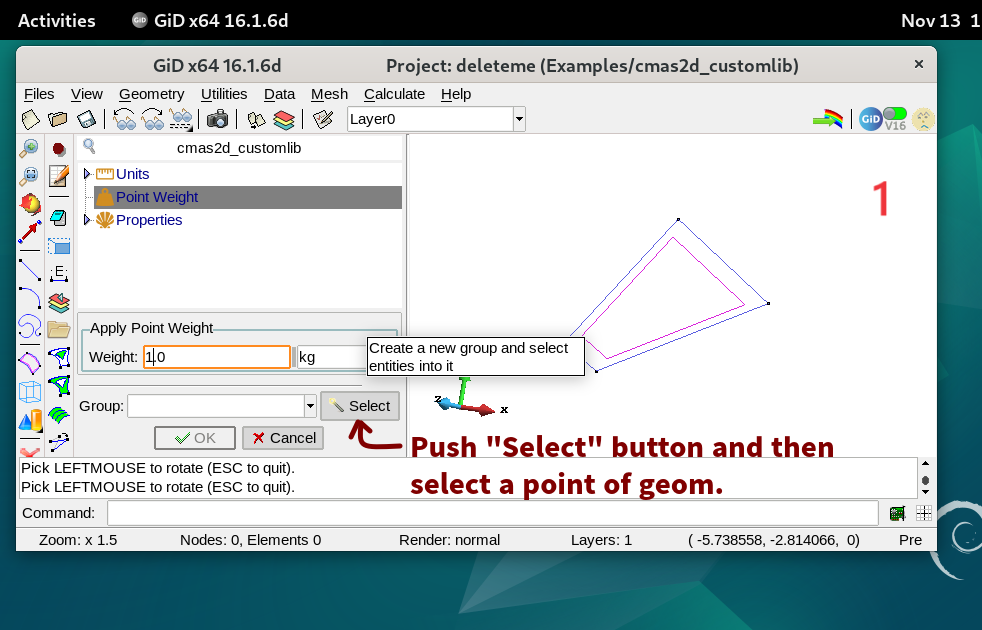Viewport: 982px width, 630px height.
Task: Select the Zoom frame magnifier tool
Action: click(29, 176)
